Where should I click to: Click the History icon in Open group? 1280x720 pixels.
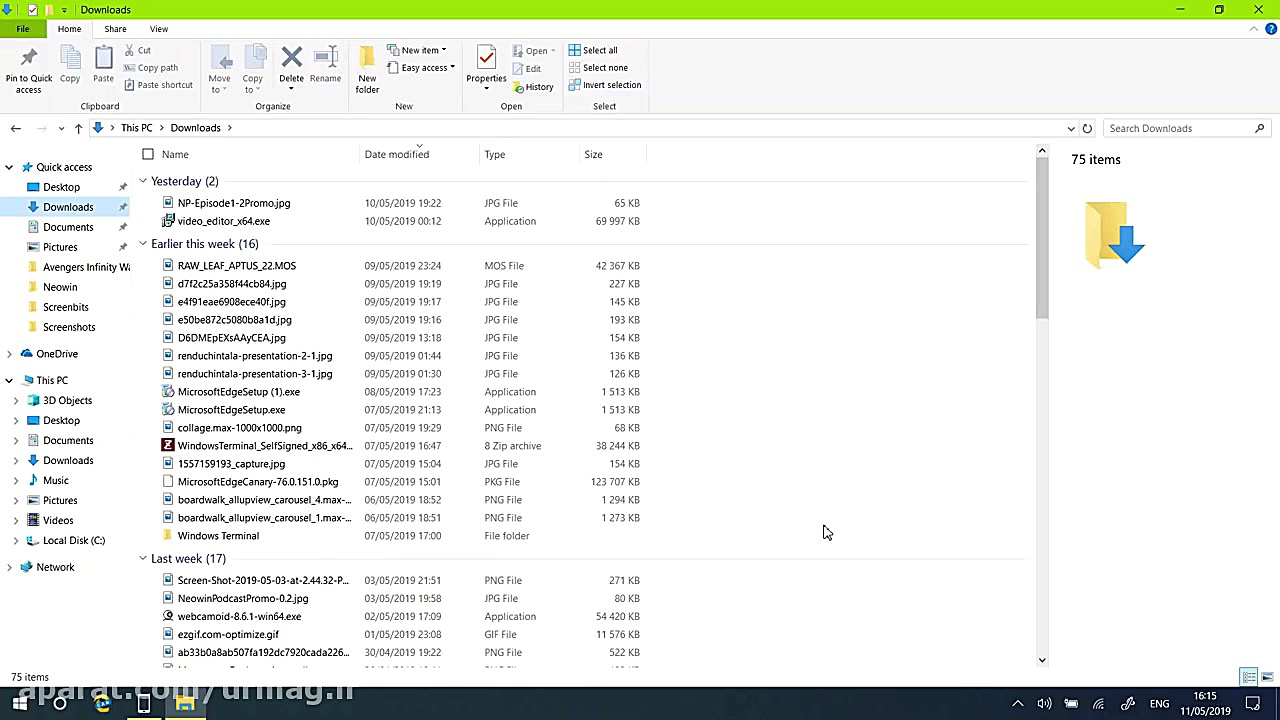pos(532,87)
